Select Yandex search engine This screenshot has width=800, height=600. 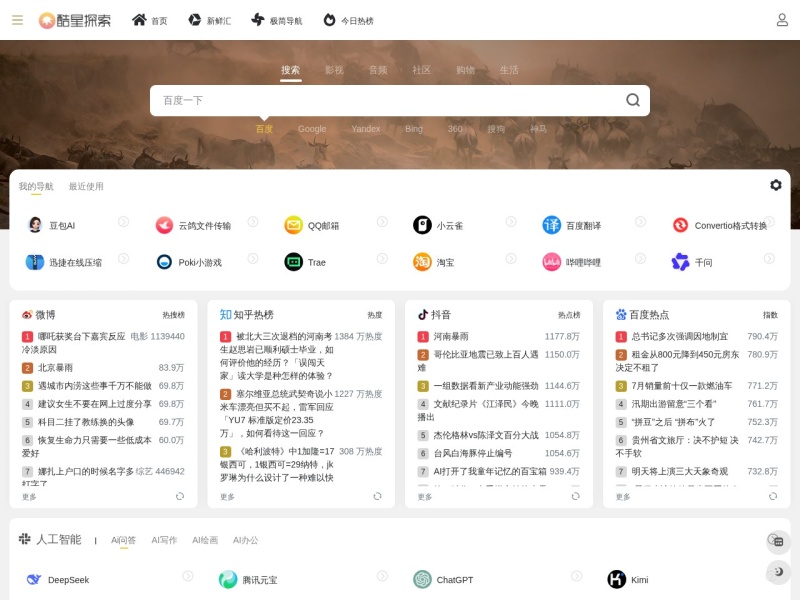point(366,129)
